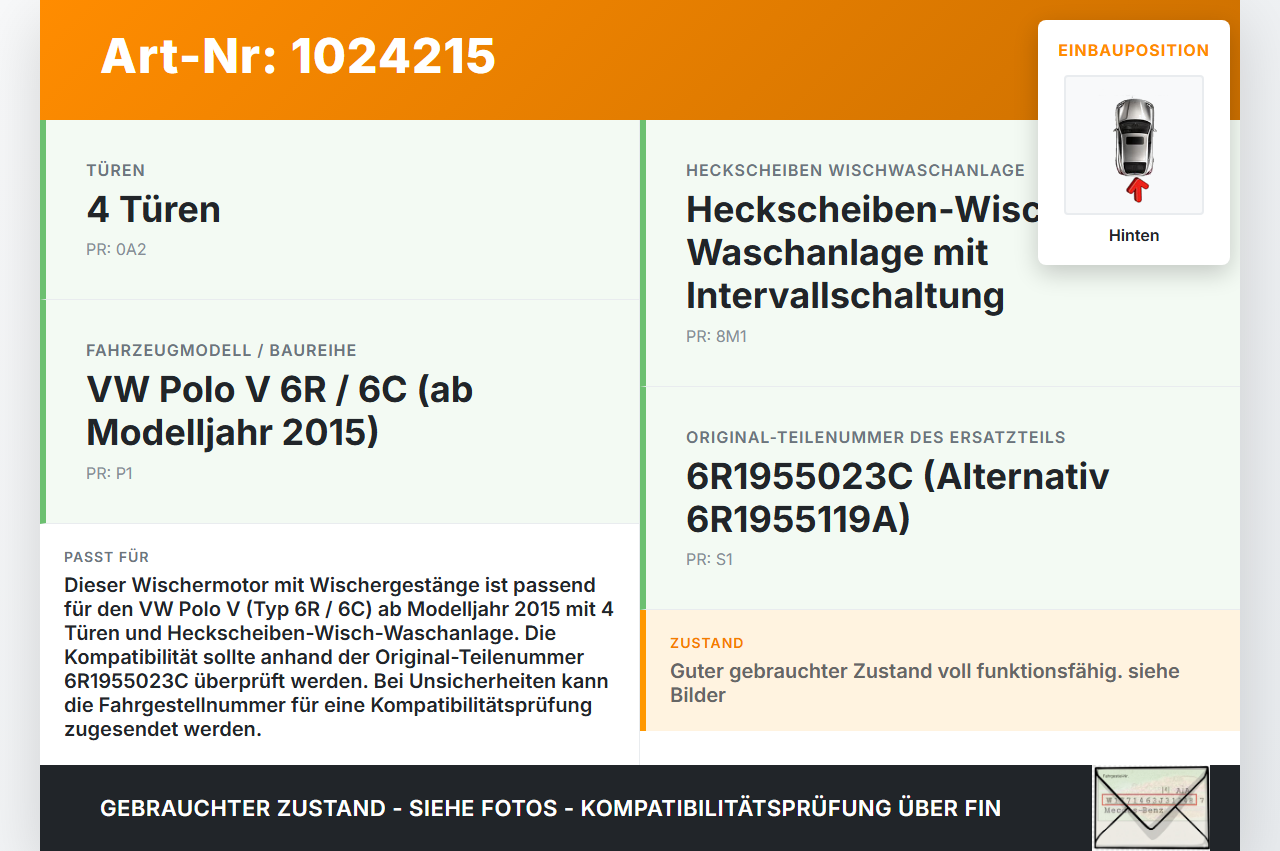
Task: Enable the 4 Türen option
Action: [155, 210]
